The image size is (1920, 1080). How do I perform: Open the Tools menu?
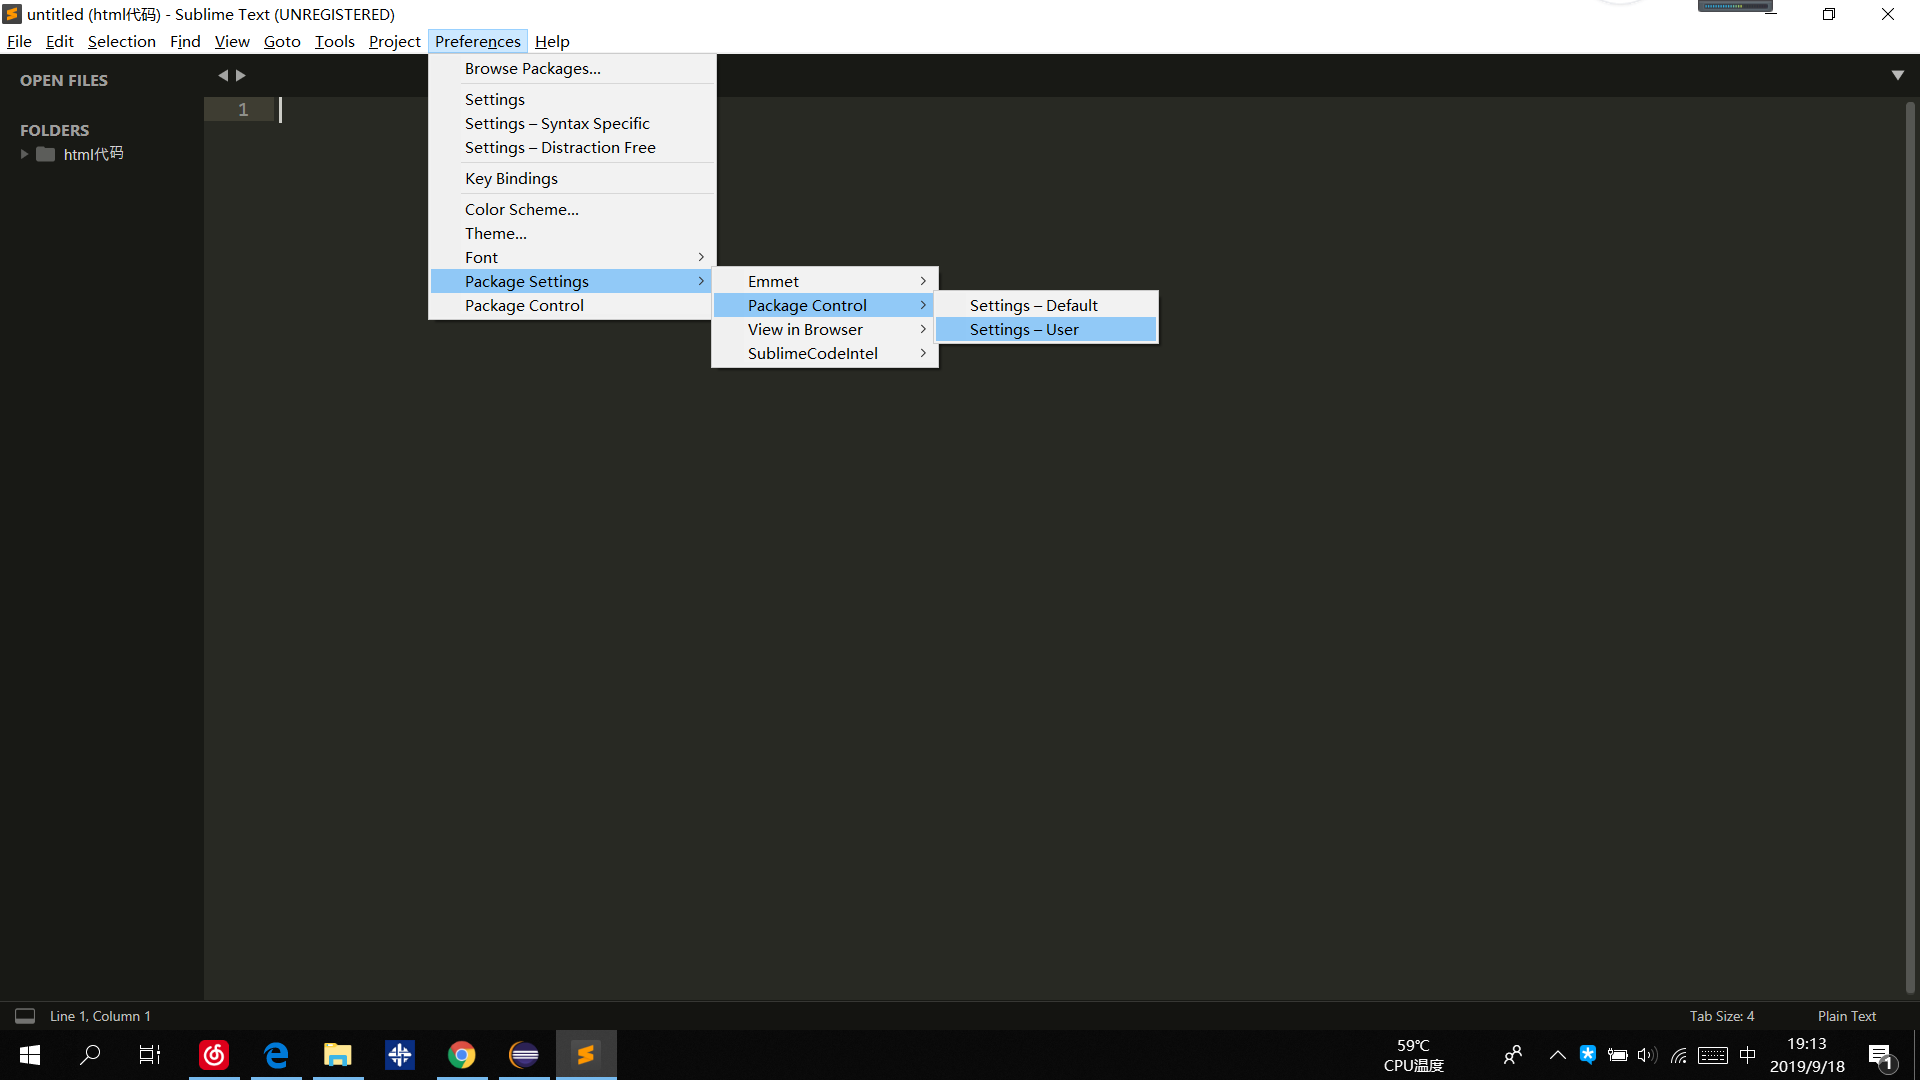pos(335,41)
